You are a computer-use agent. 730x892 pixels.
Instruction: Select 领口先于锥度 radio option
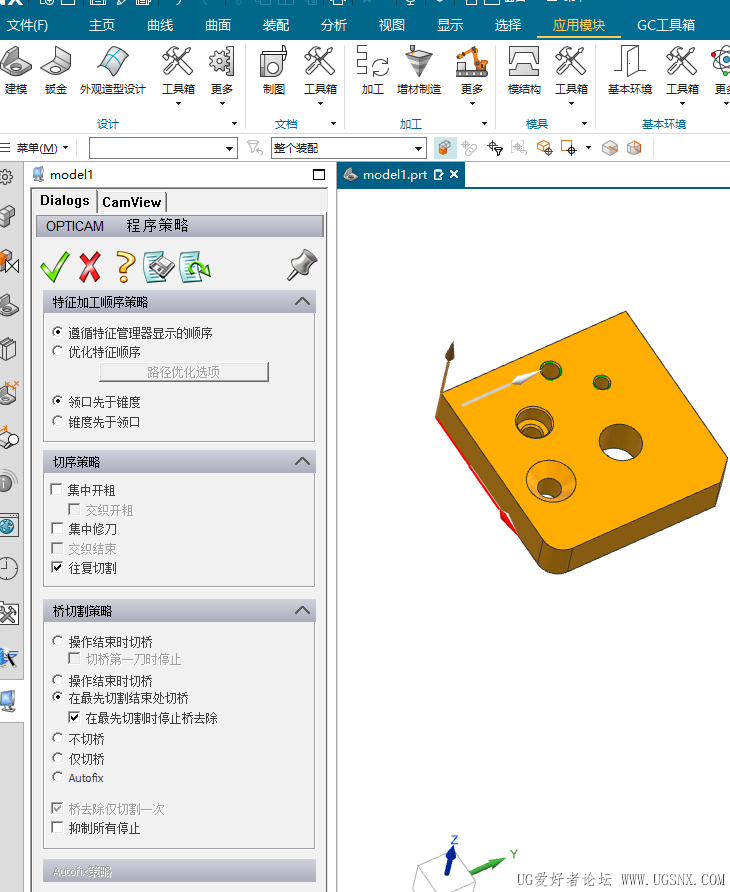pos(57,401)
